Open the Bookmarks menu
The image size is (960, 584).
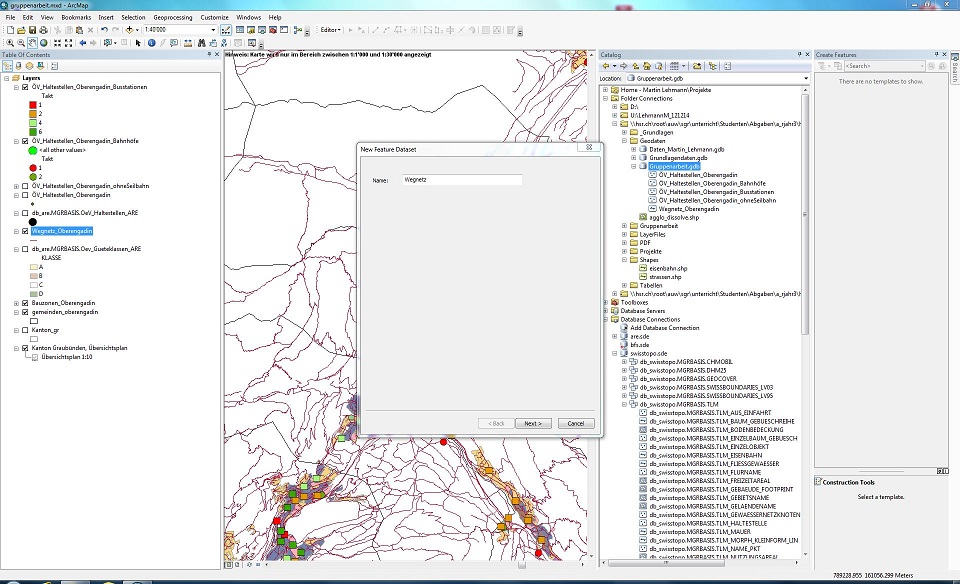[75, 17]
